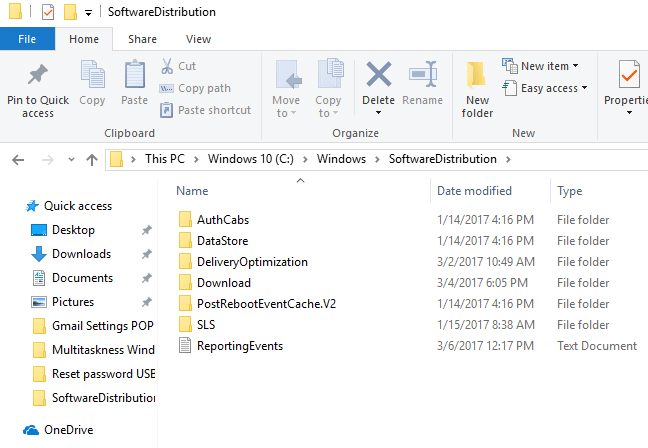Screen dimensions: 648x448
Task: Expand the New item dropdown
Action: click(541, 66)
